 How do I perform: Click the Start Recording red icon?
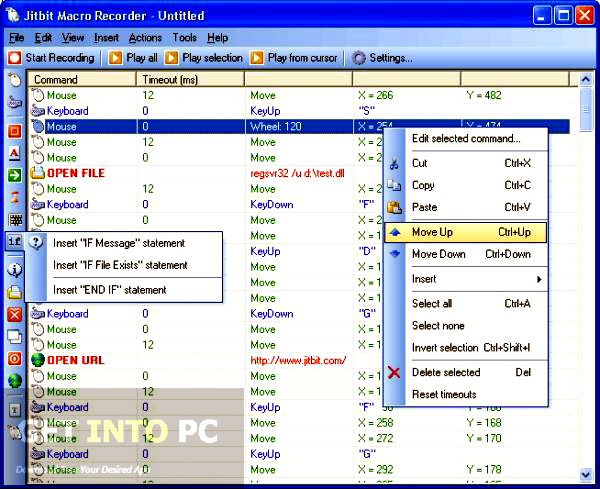click(15, 58)
